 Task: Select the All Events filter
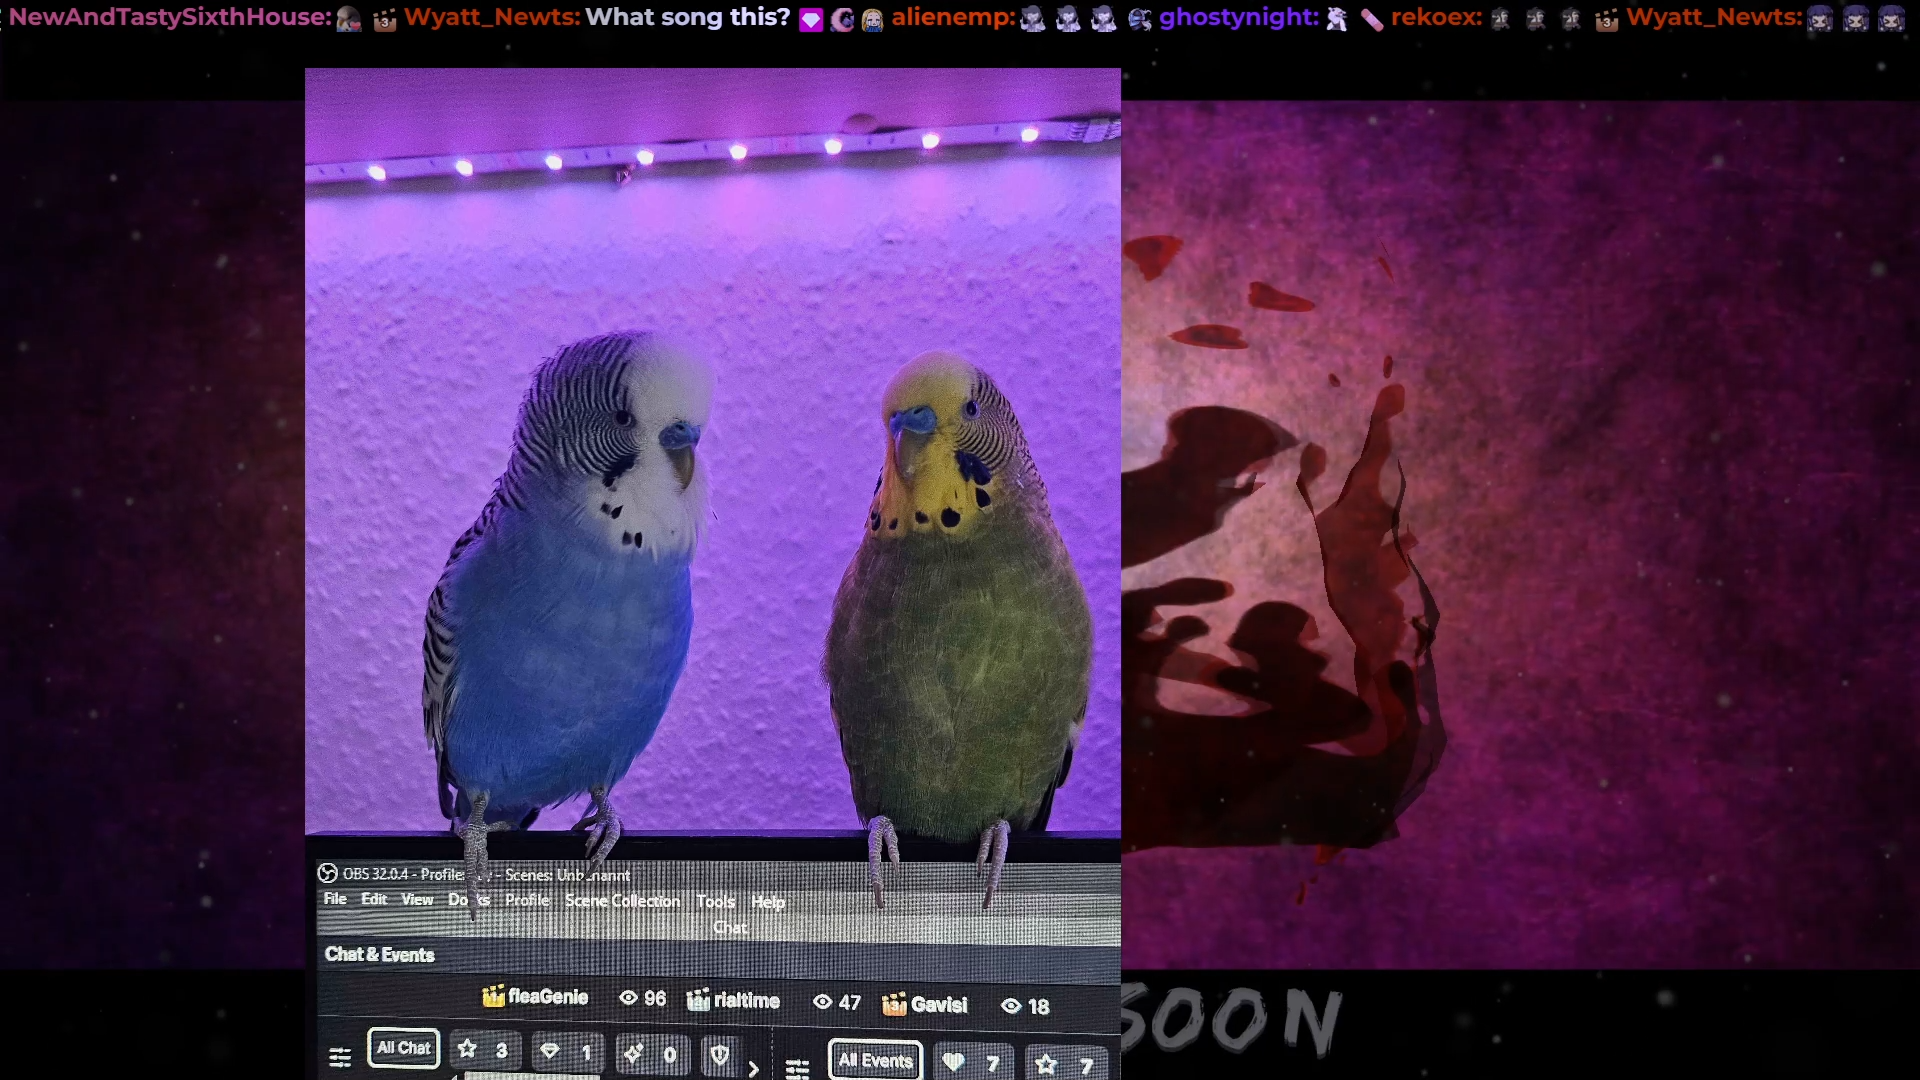pyautogui.click(x=875, y=1060)
